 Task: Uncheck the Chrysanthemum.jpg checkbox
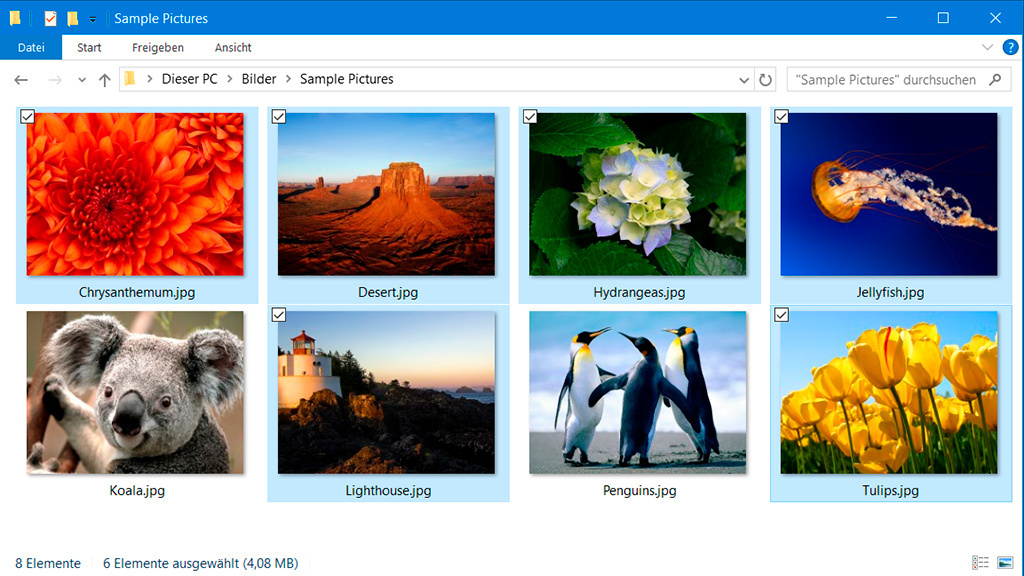point(27,117)
